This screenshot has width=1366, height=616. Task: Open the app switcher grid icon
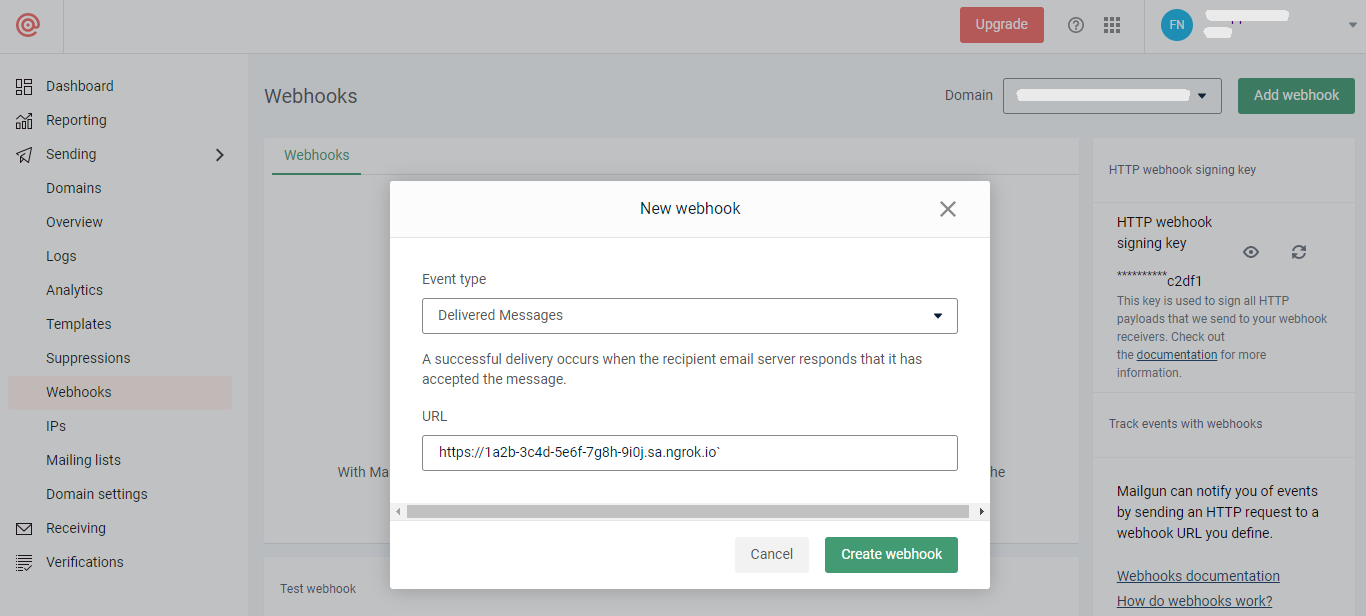[1111, 24]
